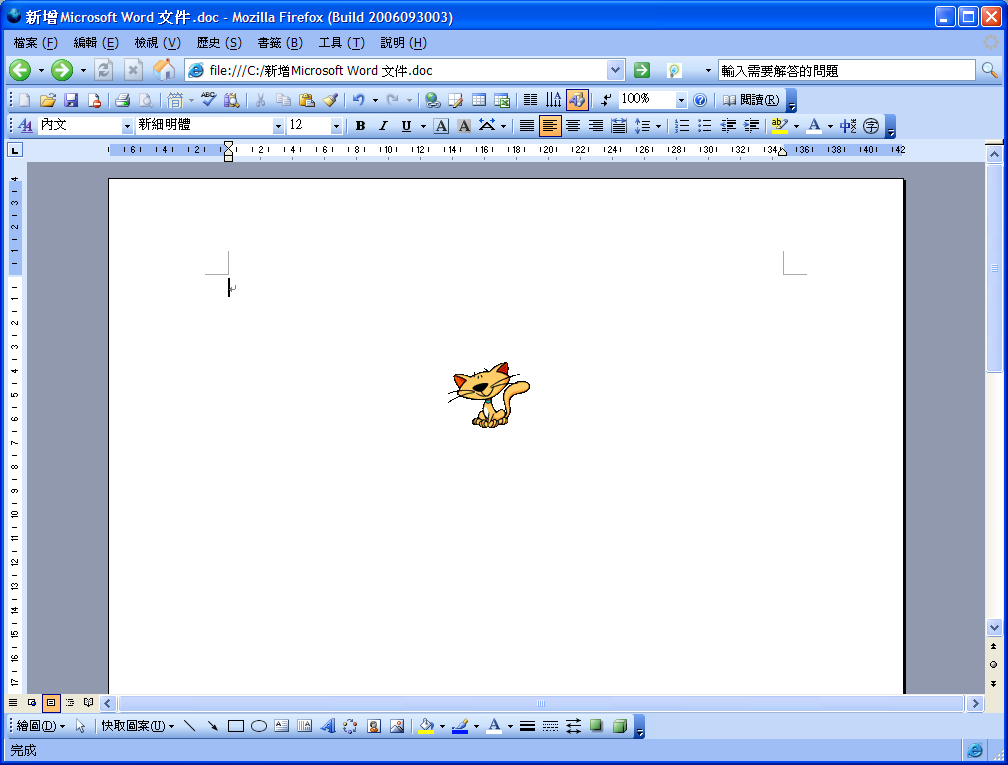The width and height of the screenshot is (1008, 765).
Task: Expand the zoom 100% dropdown
Action: (x=681, y=100)
